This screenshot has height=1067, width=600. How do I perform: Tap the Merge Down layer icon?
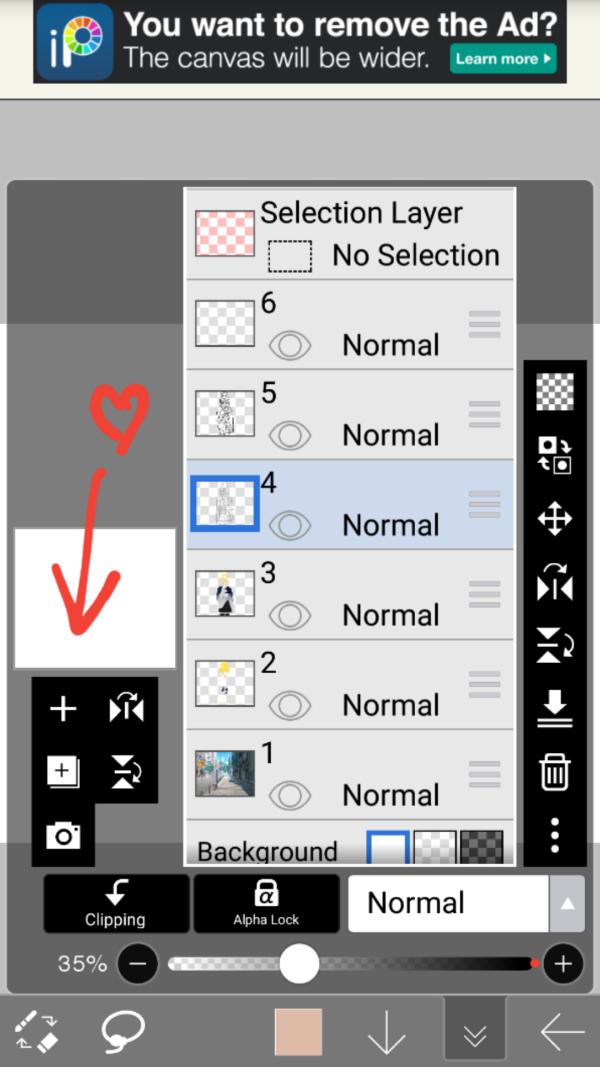(555, 709)
